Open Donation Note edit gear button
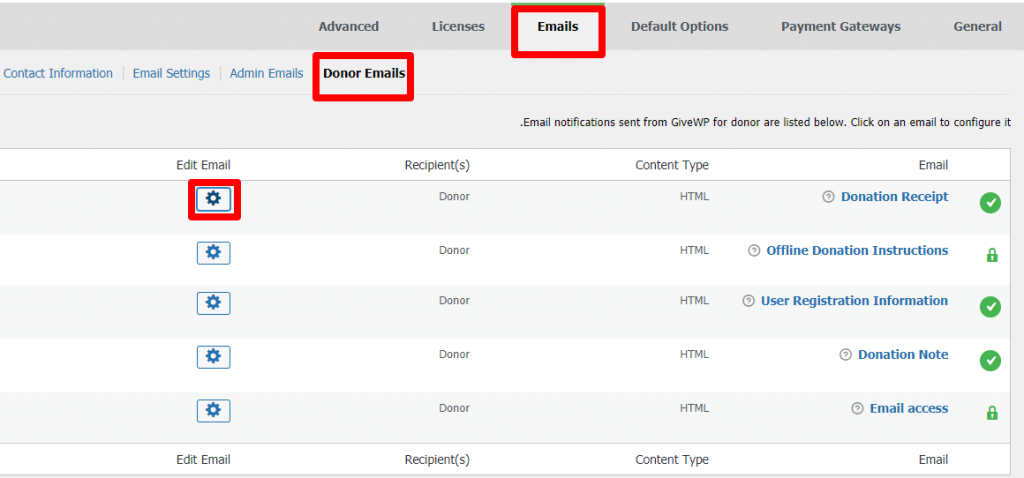Viewport: 1024px width, 478px height. tap(214, 357)
